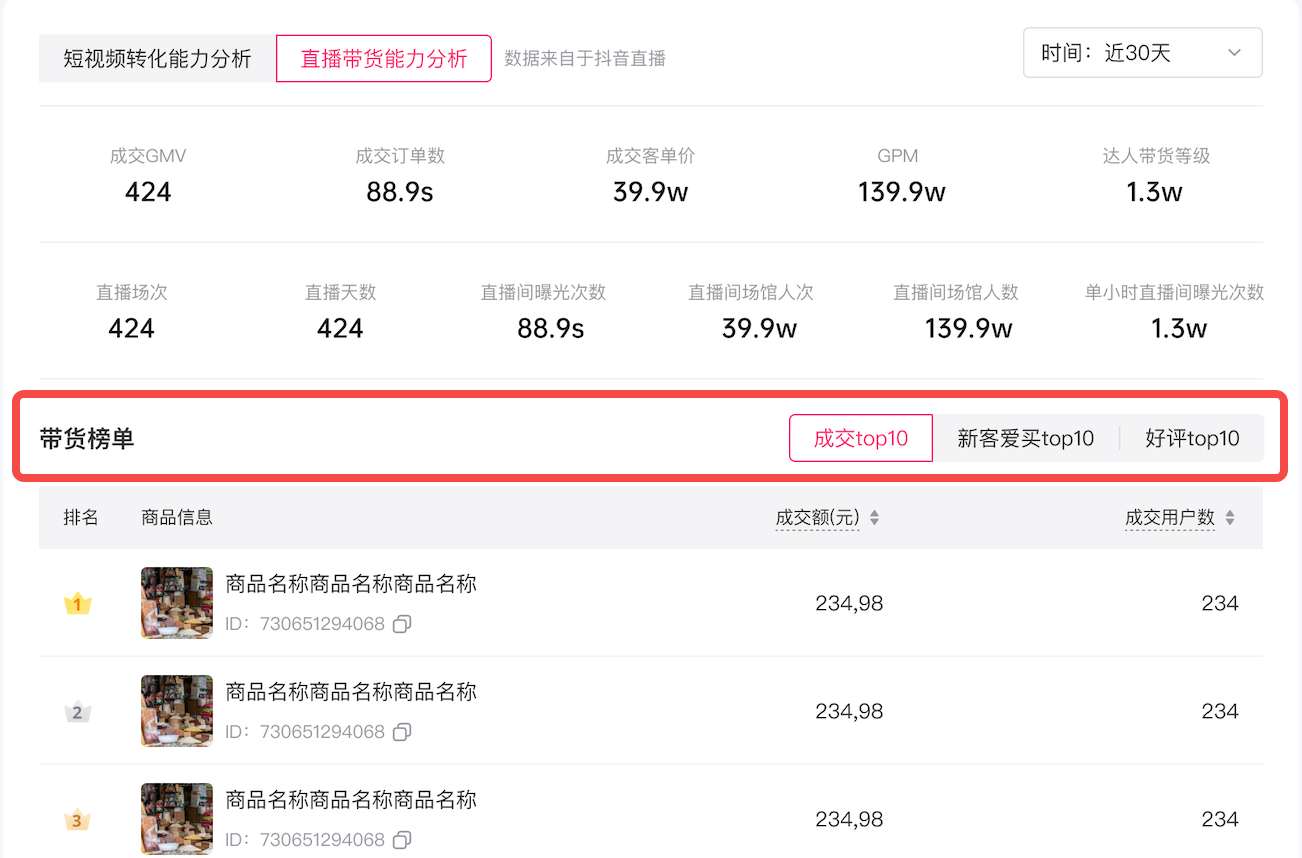
Task: Open the first product's thumbnail image
Action: (x=177, y=603)
